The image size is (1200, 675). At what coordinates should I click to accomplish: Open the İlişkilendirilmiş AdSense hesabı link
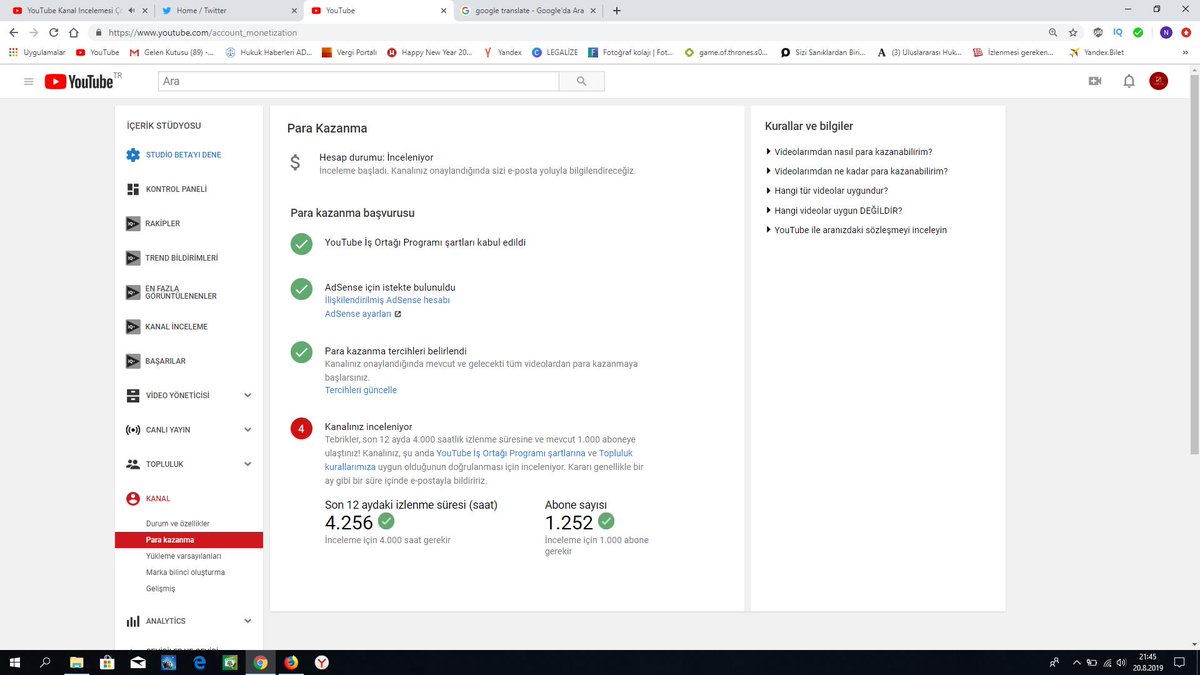[x=387, y=300]
